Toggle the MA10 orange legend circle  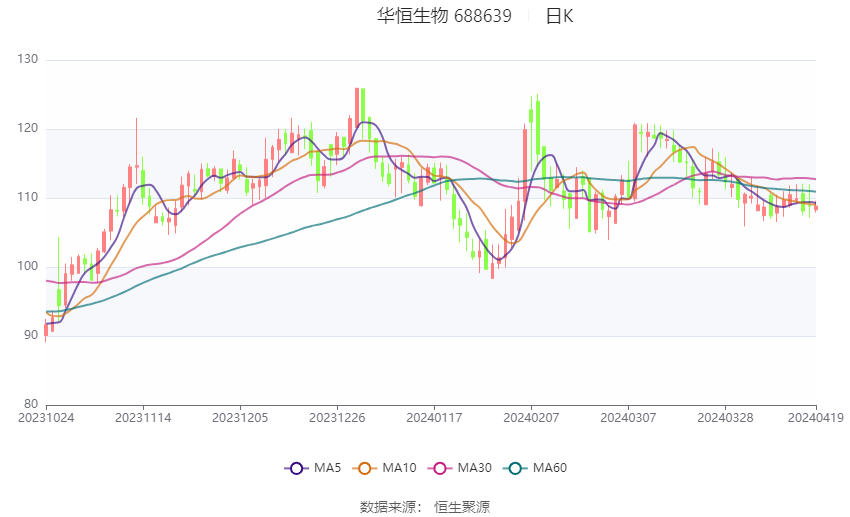coord(364,468)
